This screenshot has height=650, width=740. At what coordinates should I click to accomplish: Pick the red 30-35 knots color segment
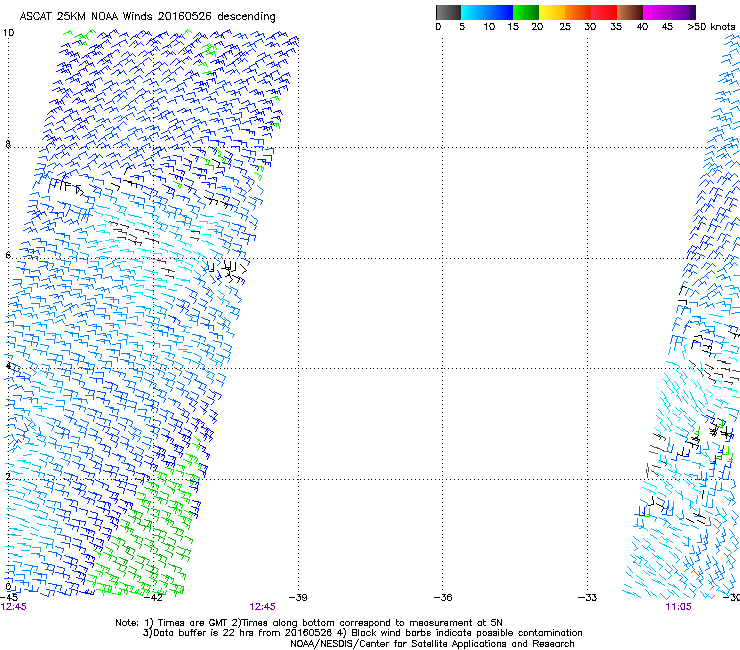604,12
